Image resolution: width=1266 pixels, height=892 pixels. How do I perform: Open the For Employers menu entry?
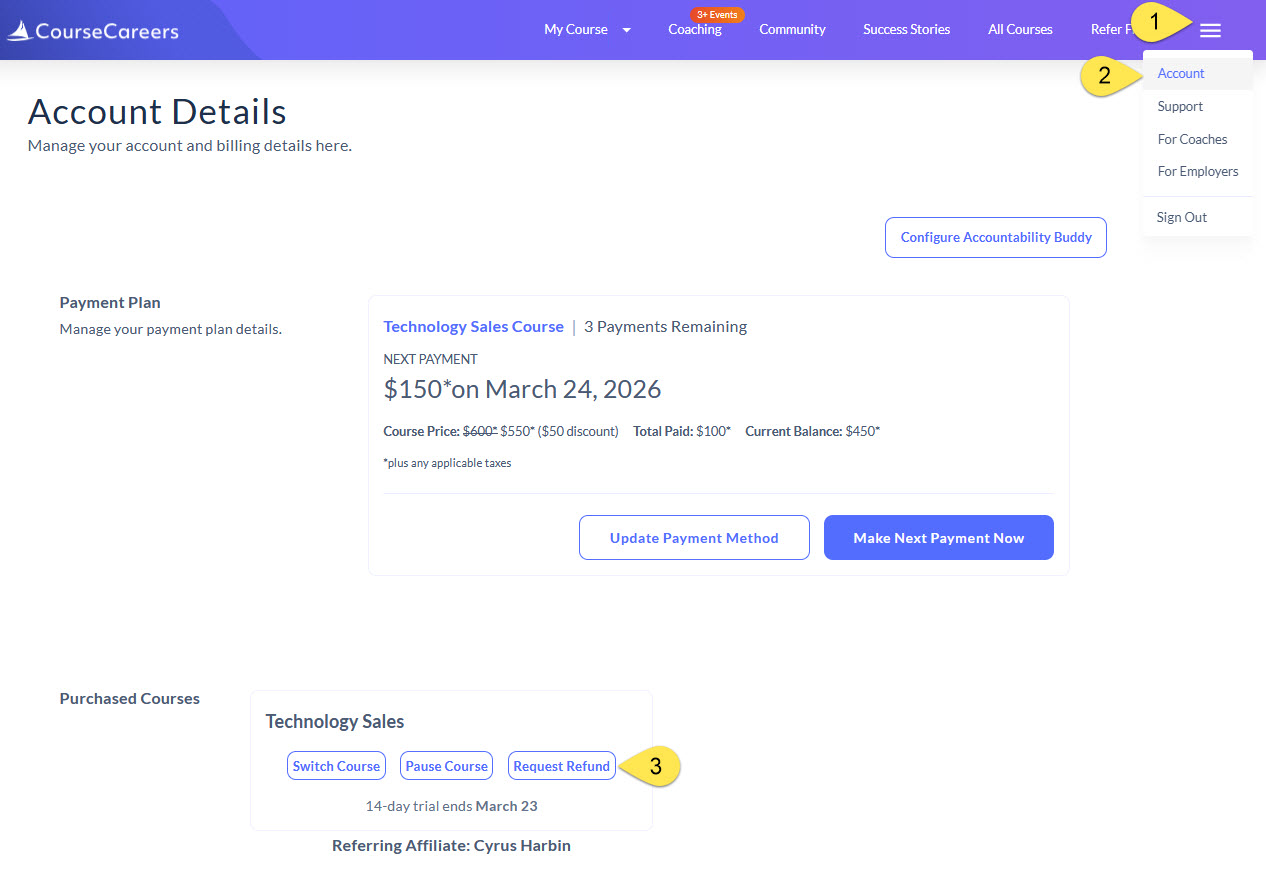[1198, 171]
